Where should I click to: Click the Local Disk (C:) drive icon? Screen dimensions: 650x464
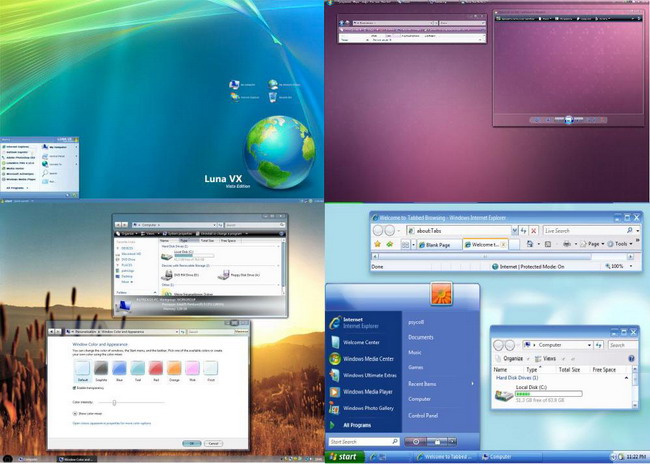(504, 397)
